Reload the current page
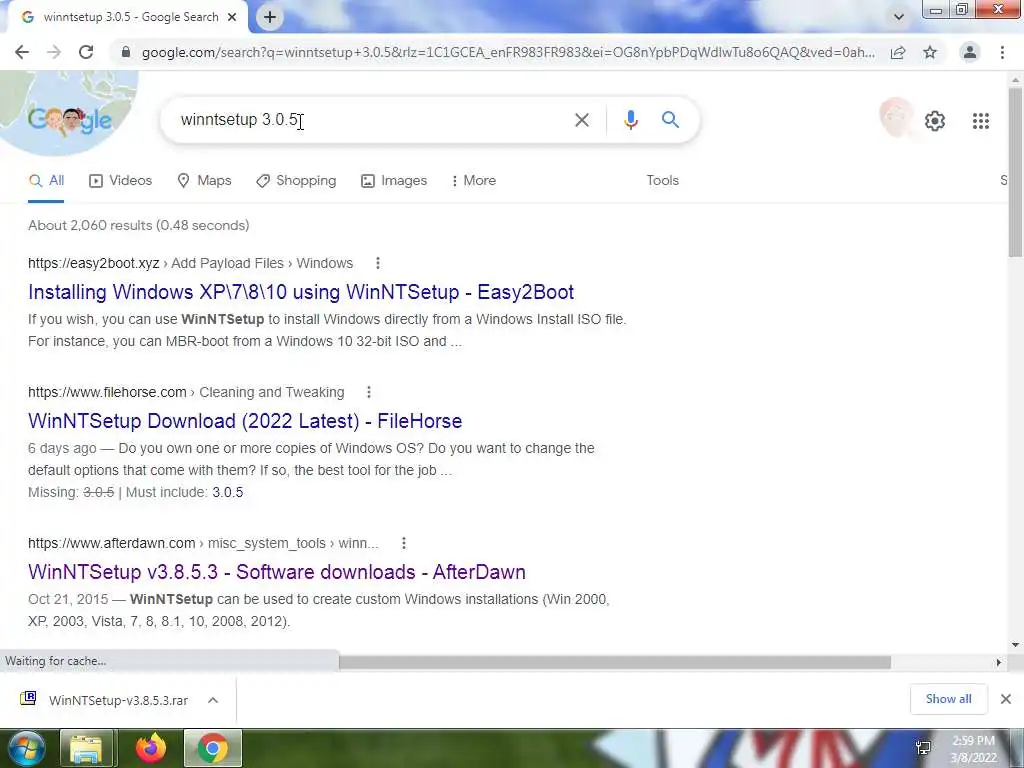1024x768 pixels. (x=86, y=52)
